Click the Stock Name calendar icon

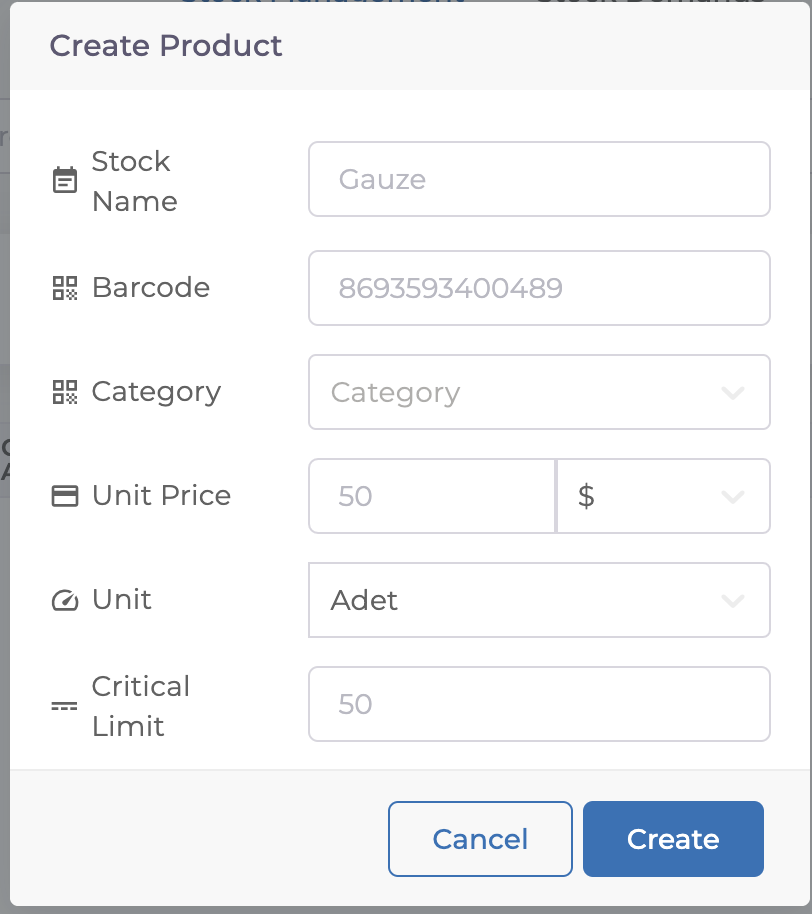pyautogui.click(x=65, y=181)
